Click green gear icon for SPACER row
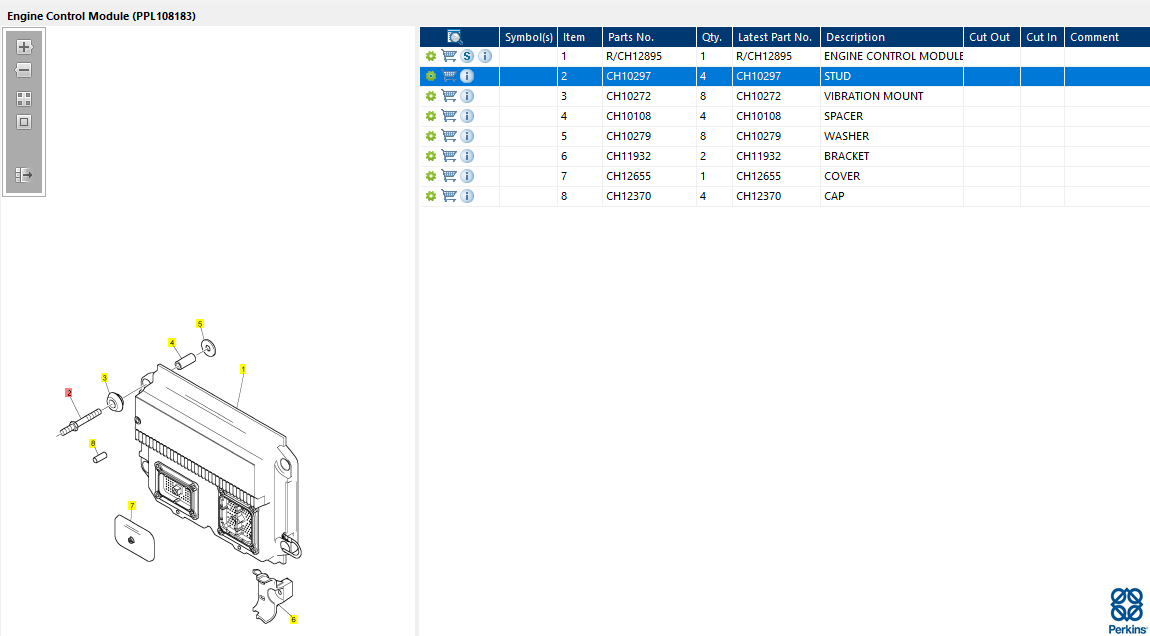Image resolution: width=1150 pixels, height=636 pixels. tap(431, 116)
